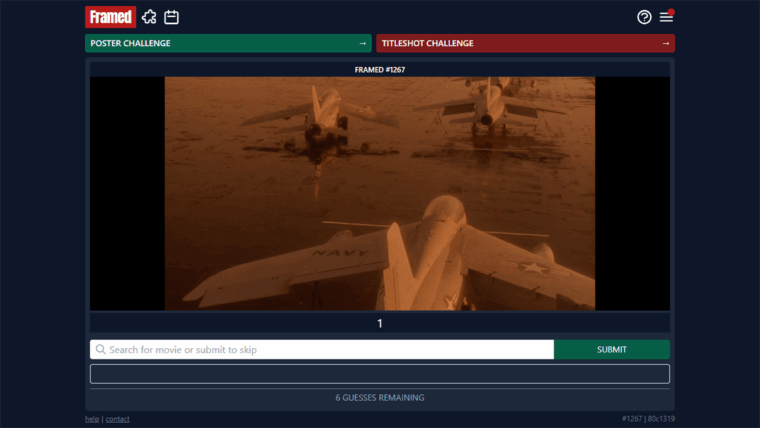Open the contact link in footer
This screenshot has width=760, height=428.
click(x=117, y=419)
